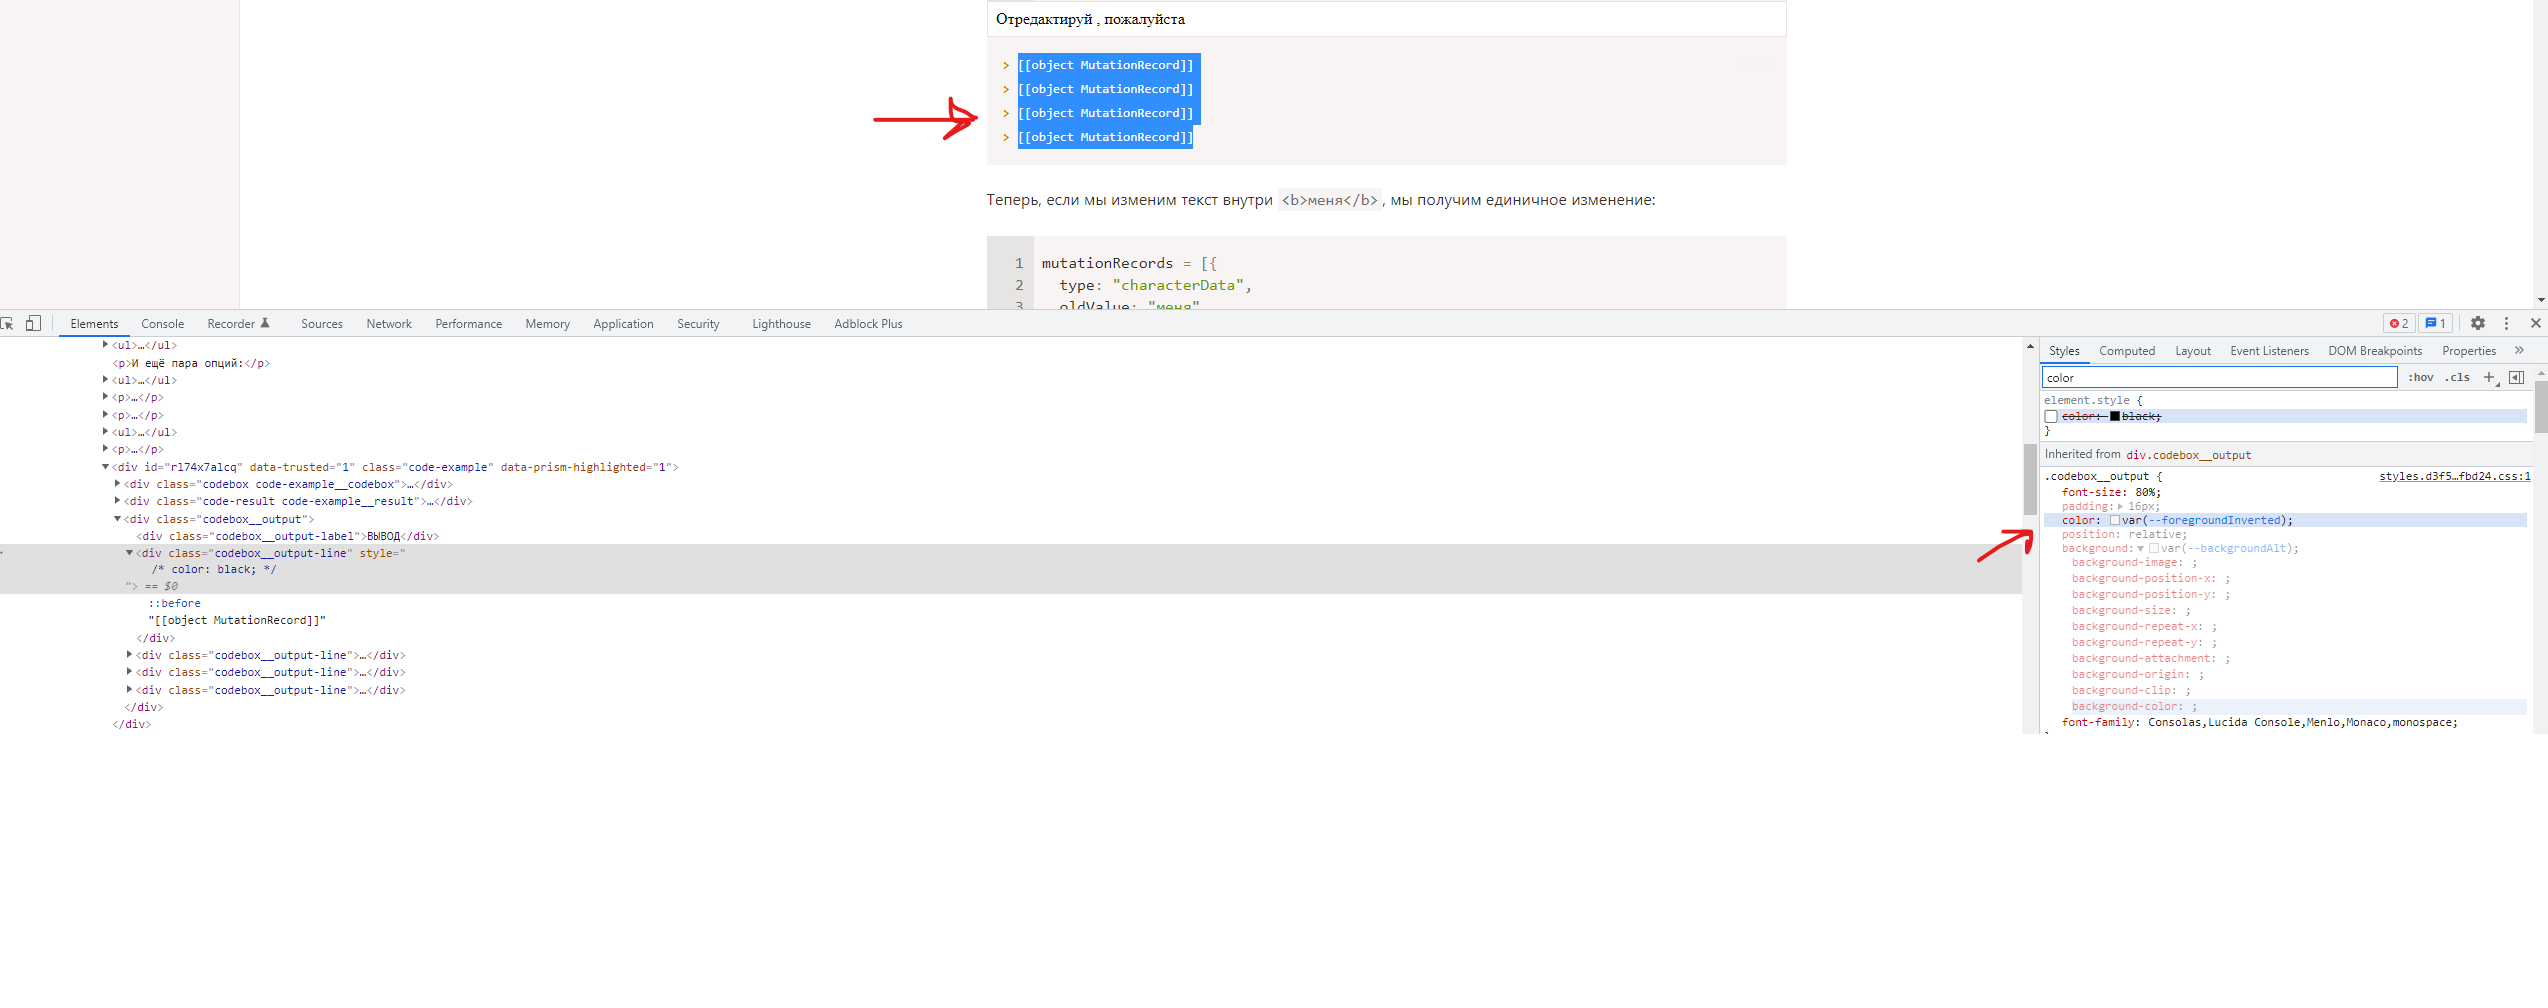The image size is (2548, 1008).
Task: Open the black color swatch picker
Action: click(2115, 416)
